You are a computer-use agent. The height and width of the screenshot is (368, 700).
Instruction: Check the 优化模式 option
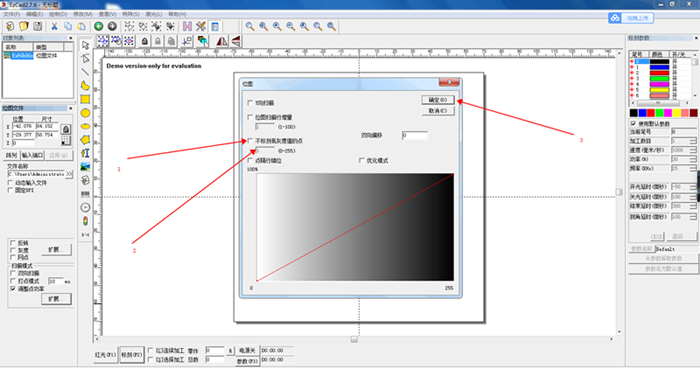362,160
